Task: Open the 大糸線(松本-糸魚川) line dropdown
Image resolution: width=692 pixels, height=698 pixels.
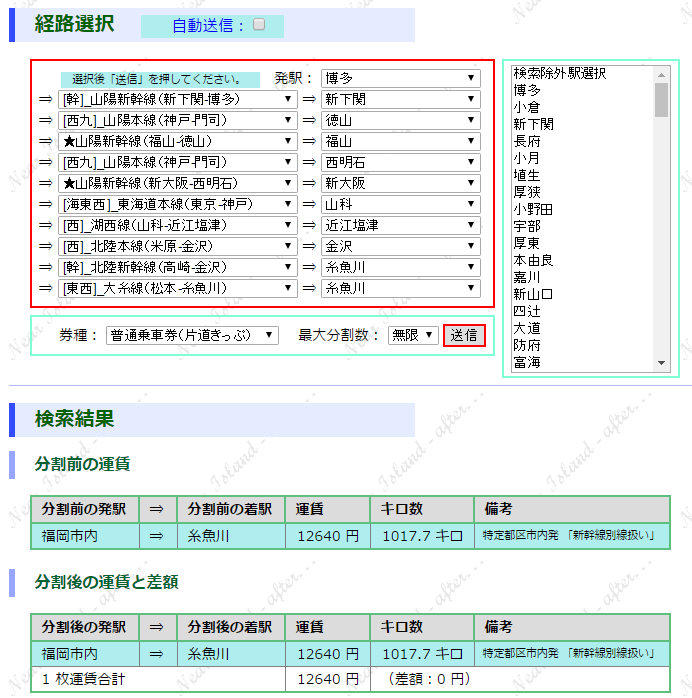Action: (x=178, y=288)
